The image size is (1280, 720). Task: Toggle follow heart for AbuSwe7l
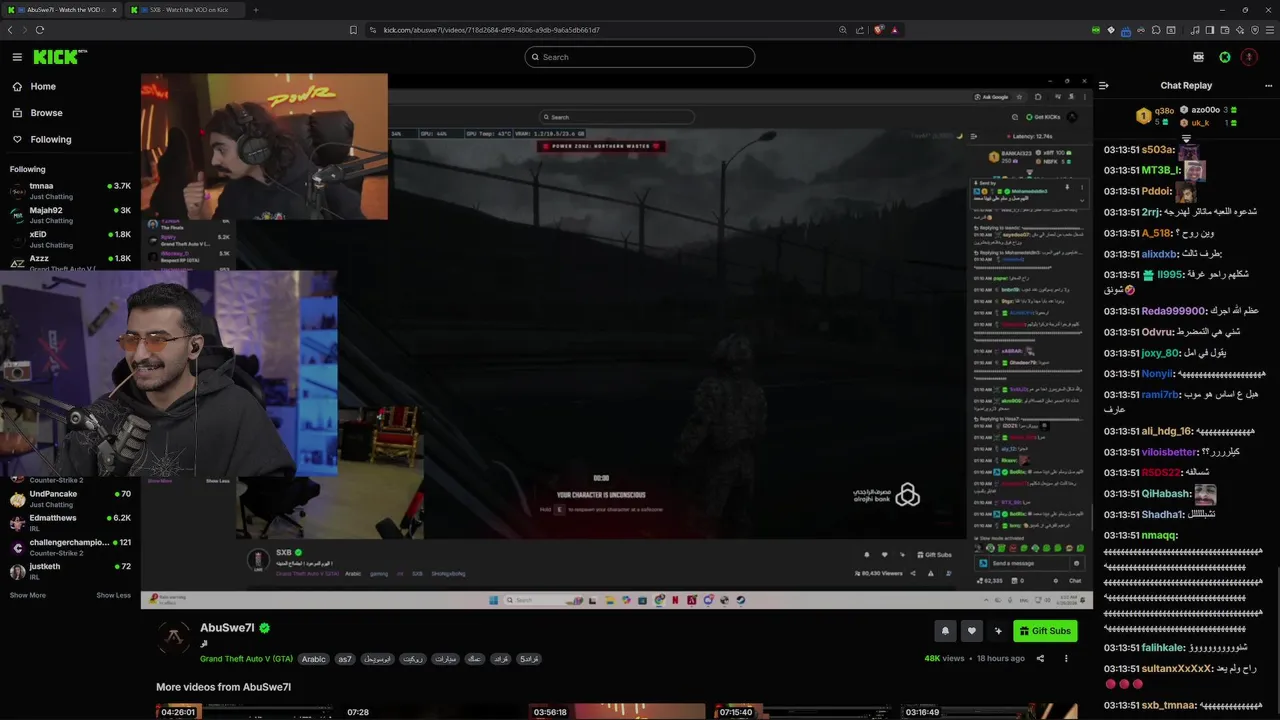(971, 631)
